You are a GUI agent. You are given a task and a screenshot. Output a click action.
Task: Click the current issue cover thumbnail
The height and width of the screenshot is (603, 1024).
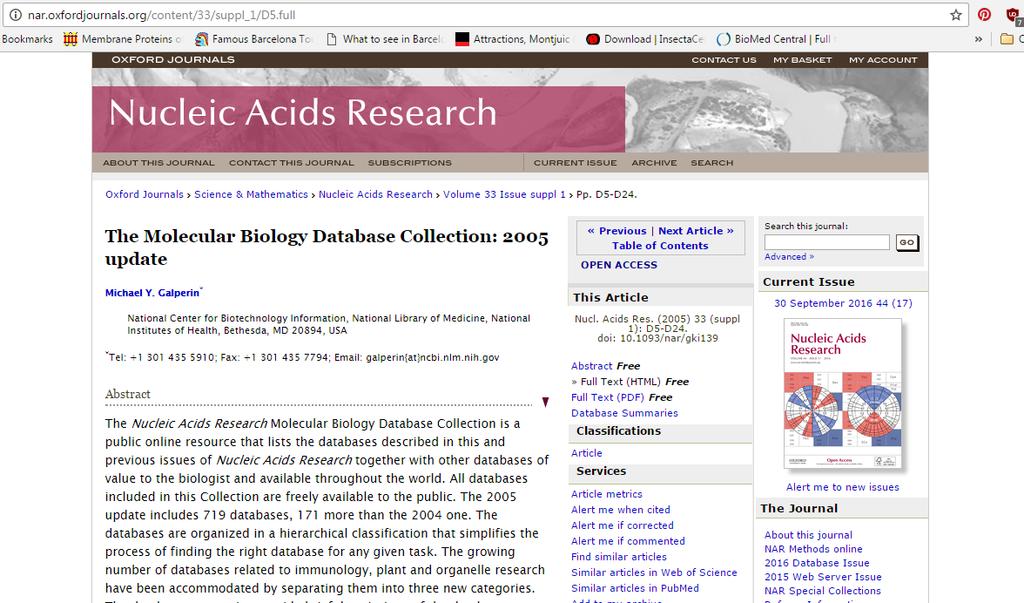pyautogui.click(x=842, y=393)
